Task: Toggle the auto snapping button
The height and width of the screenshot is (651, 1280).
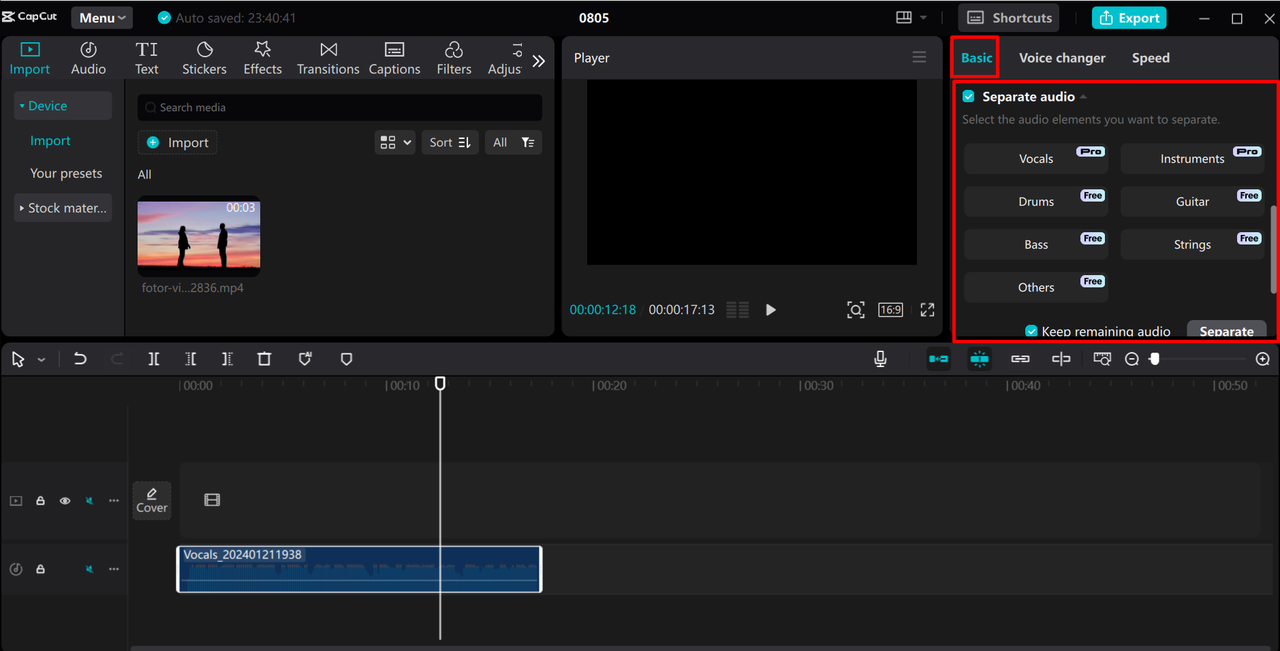Action: click(x=979, y=359)
